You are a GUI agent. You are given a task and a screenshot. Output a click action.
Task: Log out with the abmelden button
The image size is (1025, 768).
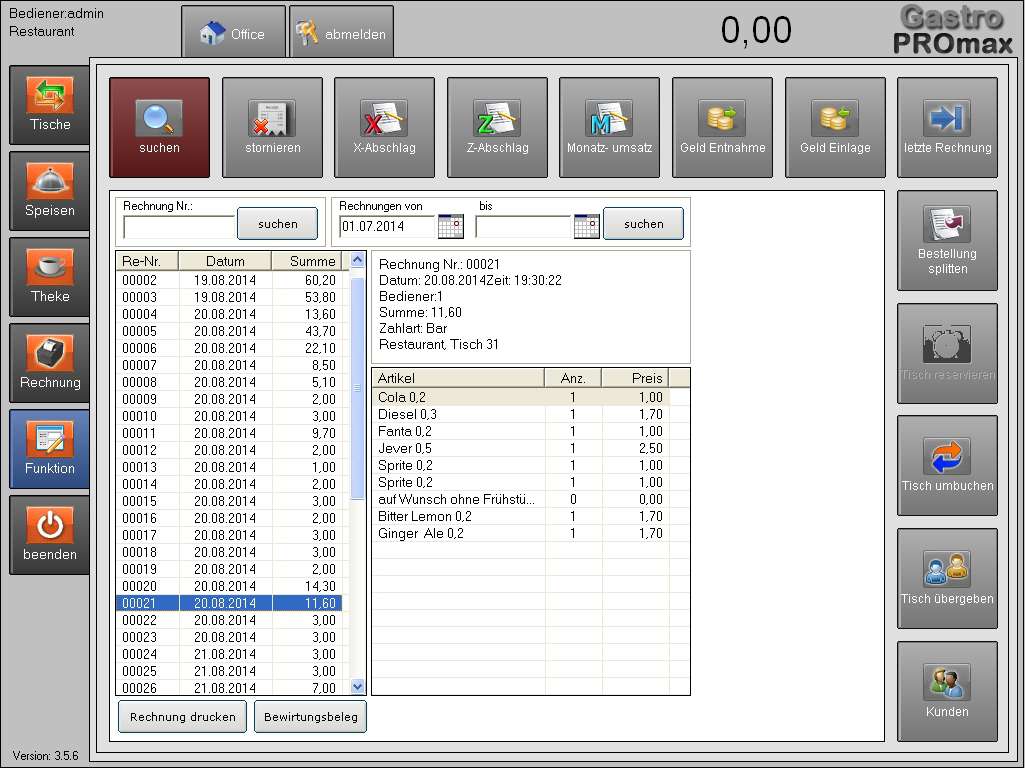coord(341,33)
